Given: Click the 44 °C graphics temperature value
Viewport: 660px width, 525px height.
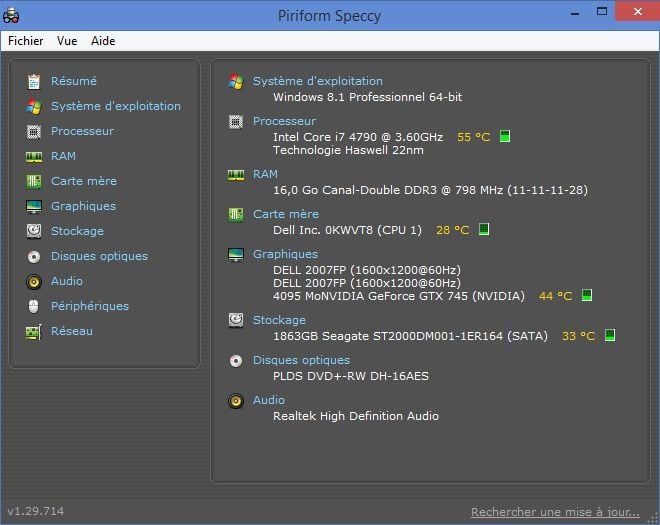Looking at the screenshot, I should [x=556, y=296].
